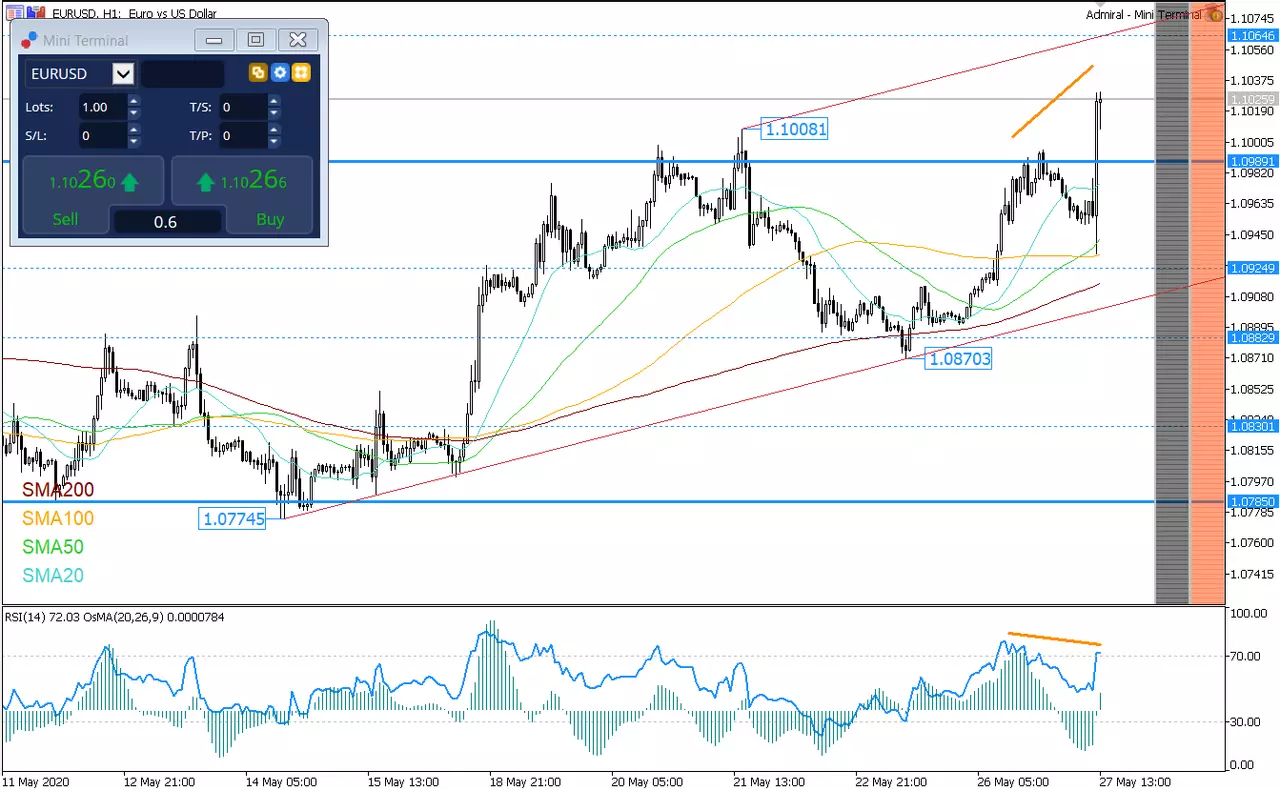Select the orange divergence line in the RSI panel

tap(1055, 638)
